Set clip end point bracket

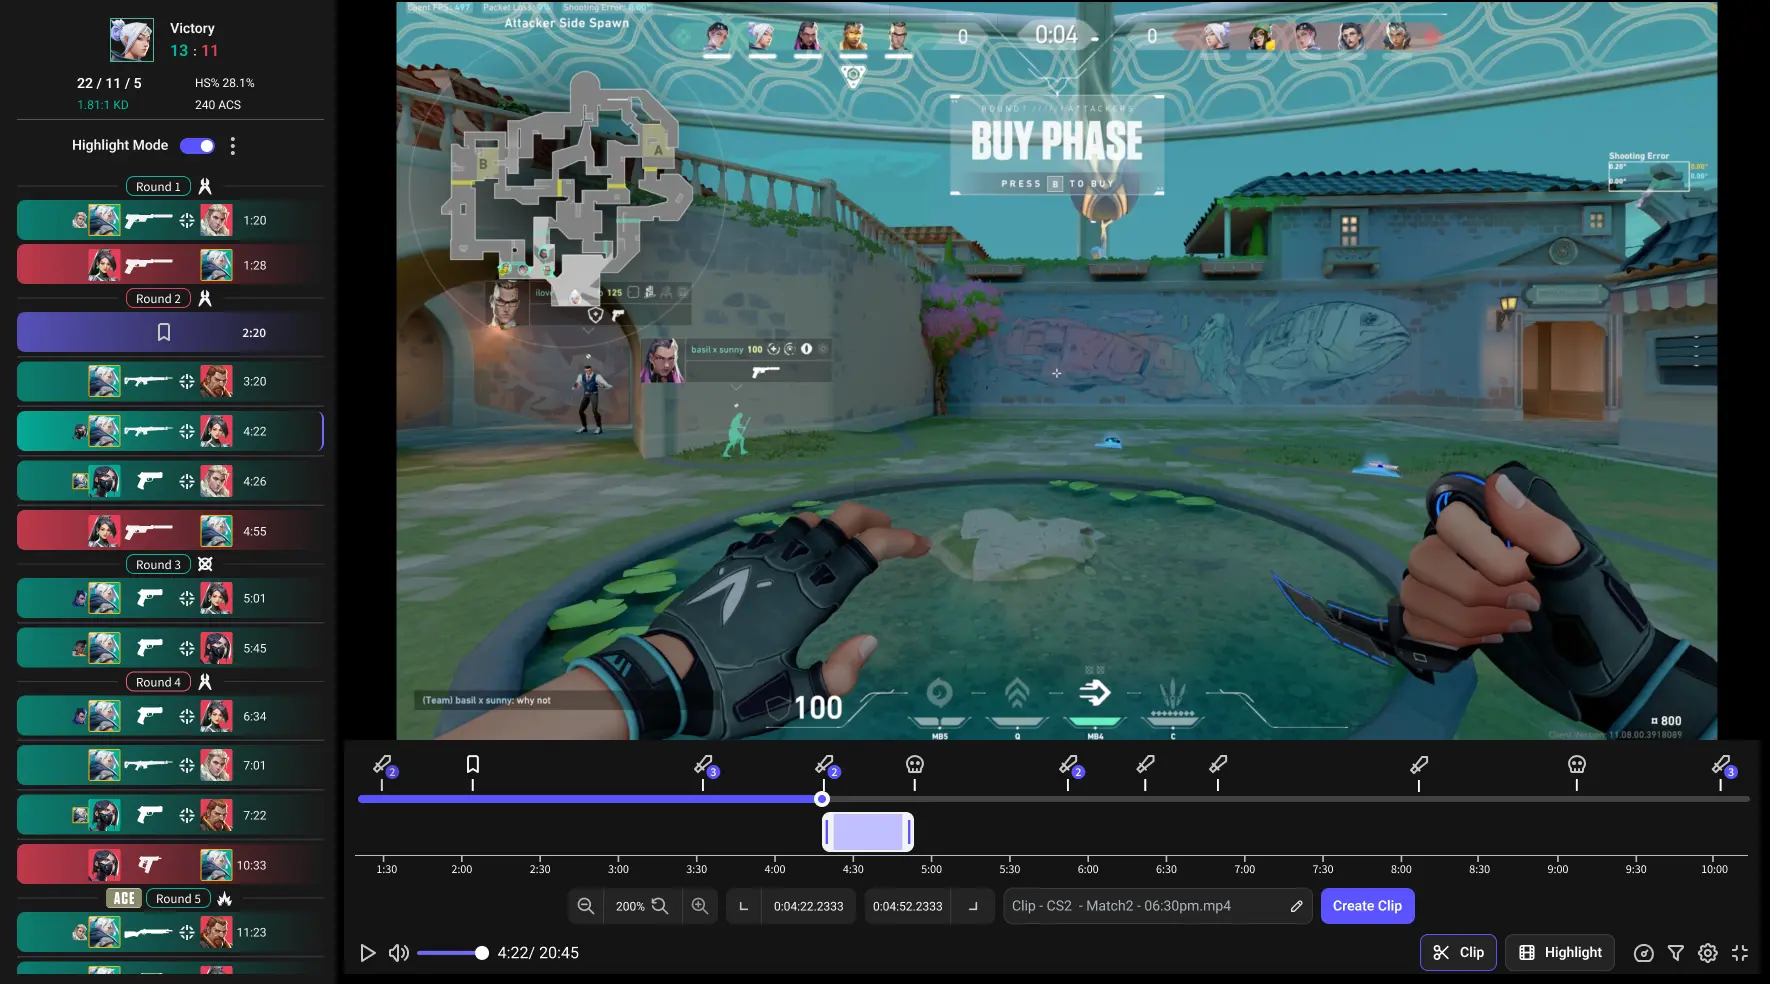coord(973,906)
